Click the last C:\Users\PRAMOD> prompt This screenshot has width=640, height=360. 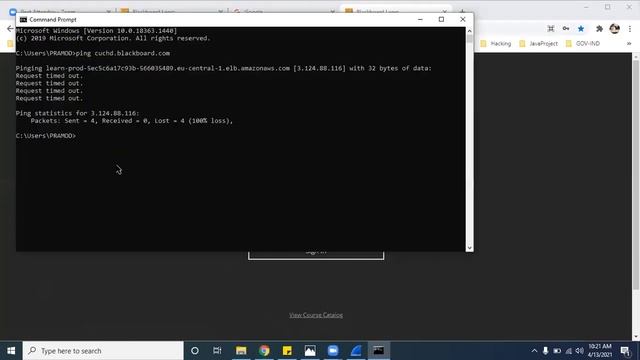pyautogui.click(x=46, y=136)
